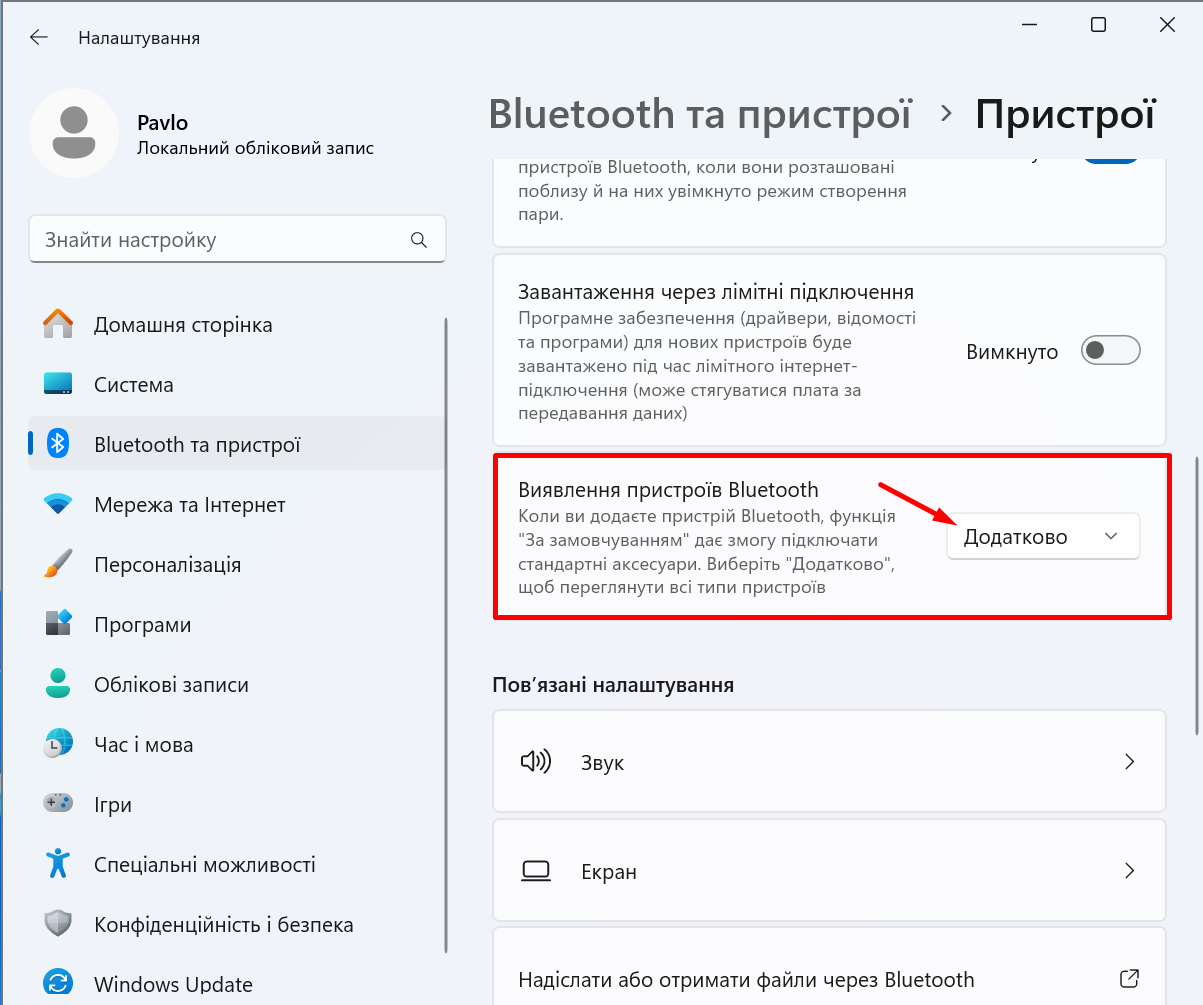Open the System settings category
This screenshot has height=1005, width=1203.
click(x=133, y=385)
